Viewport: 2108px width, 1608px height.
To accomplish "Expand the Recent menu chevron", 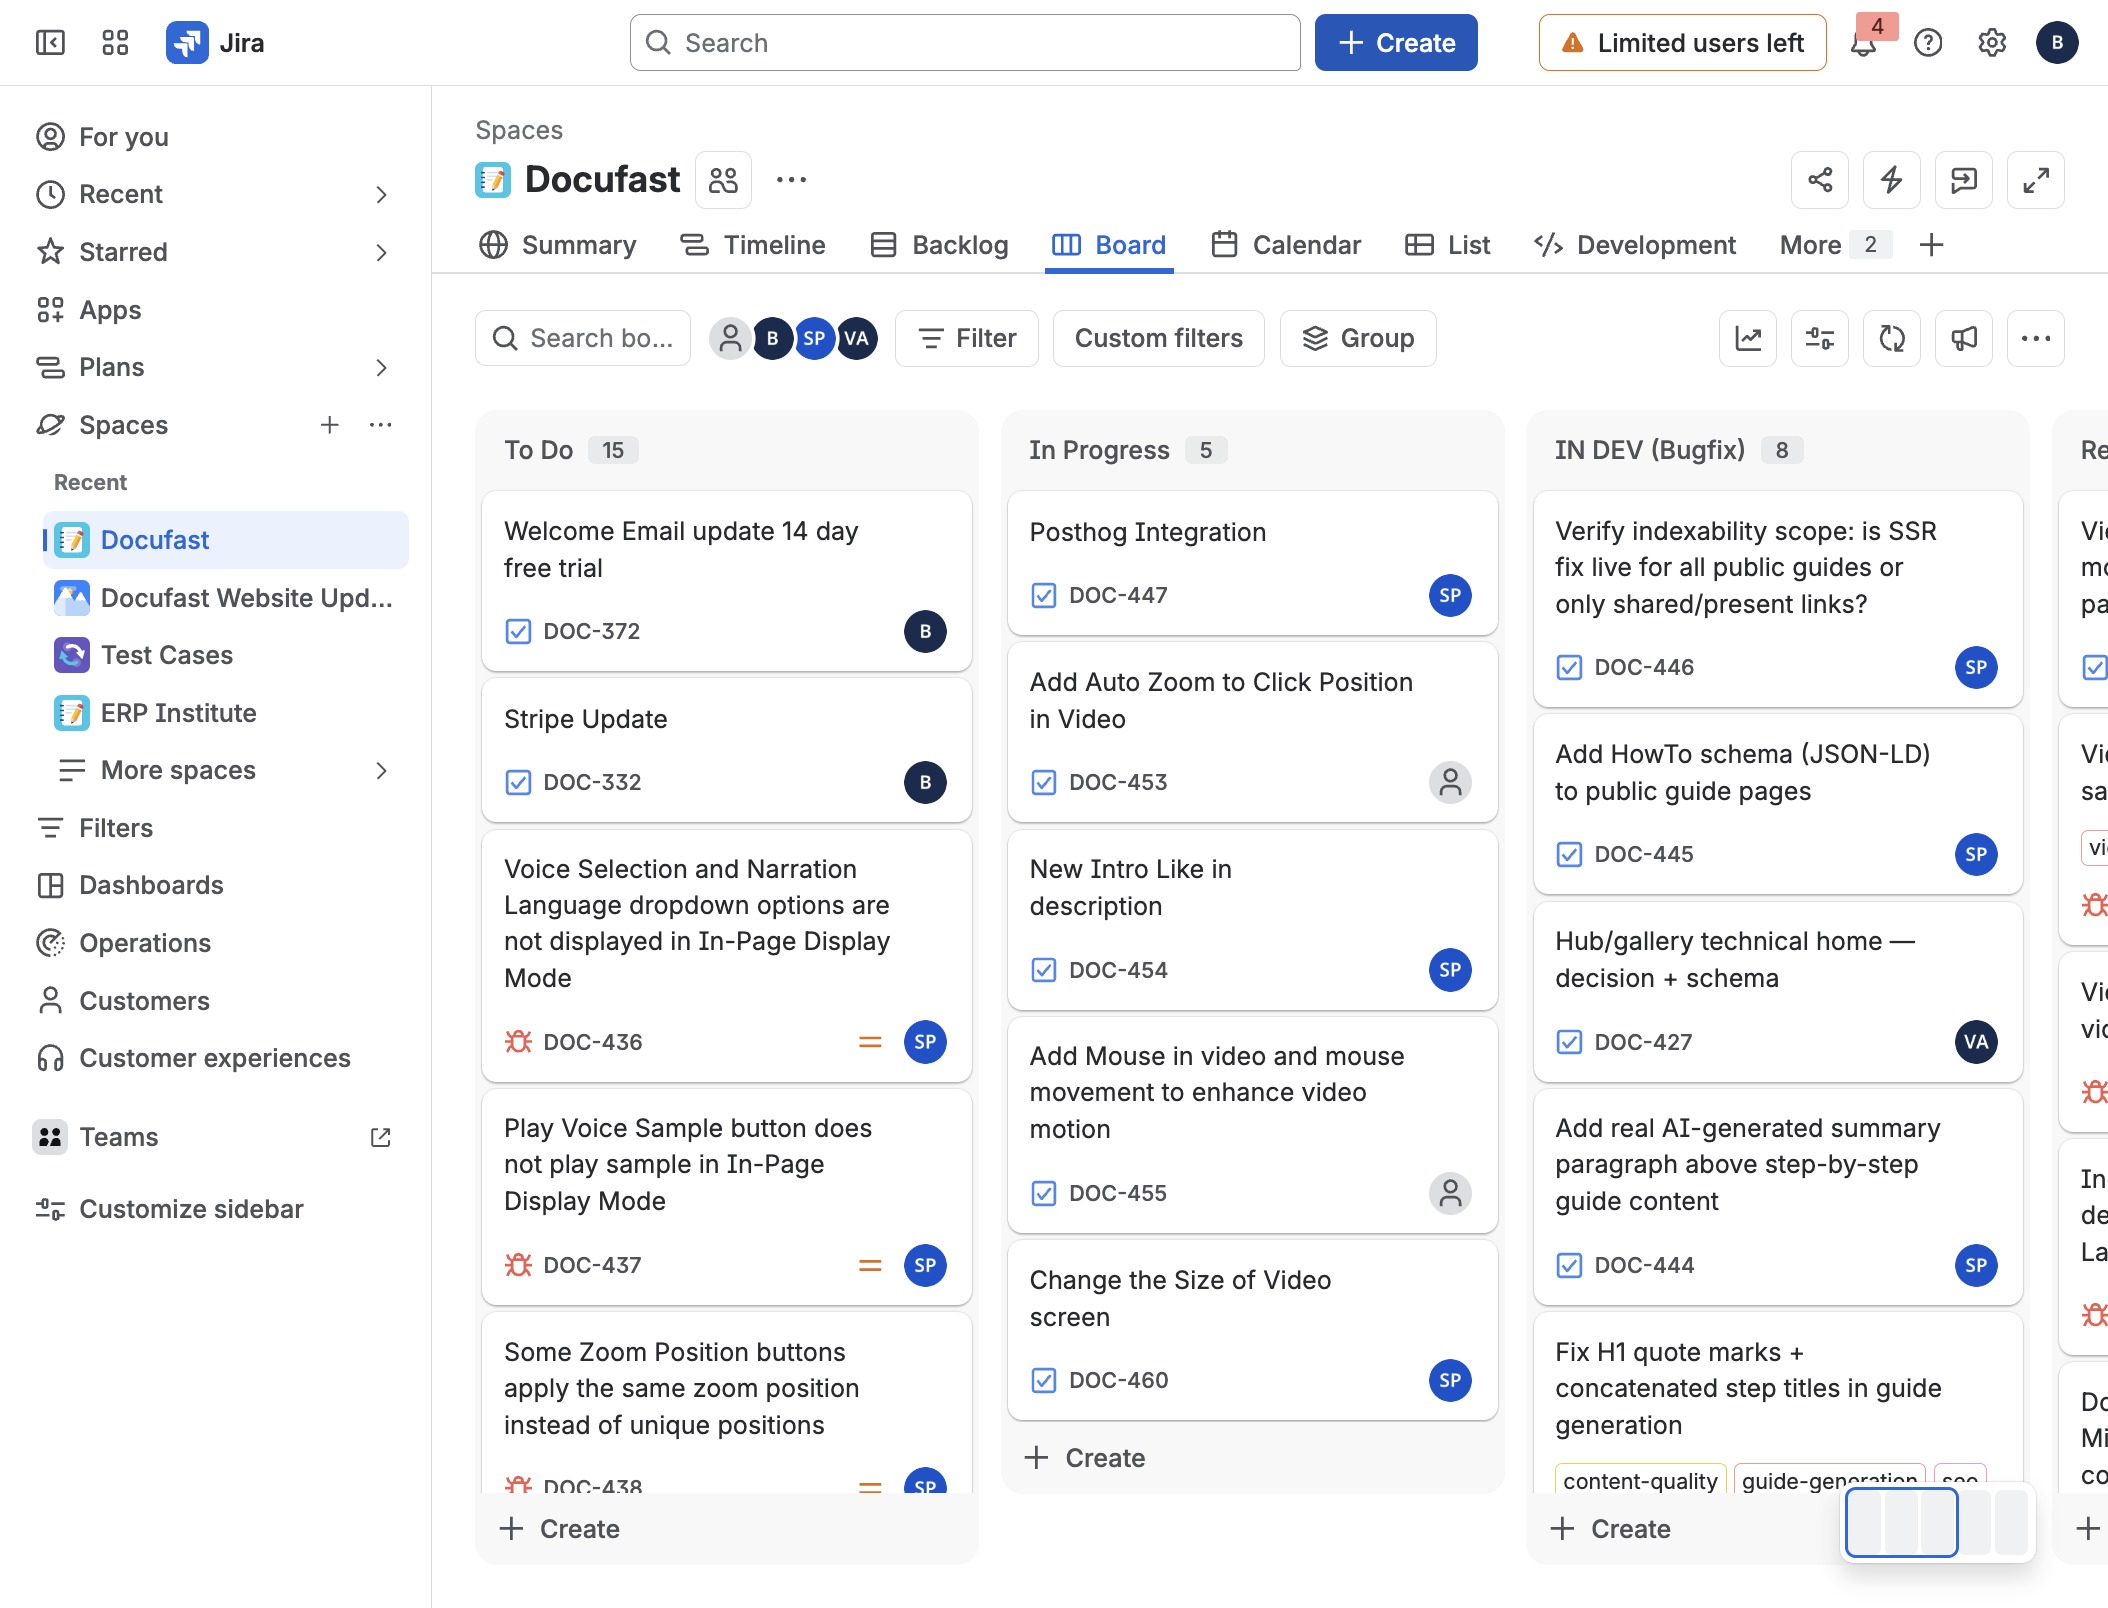I will point(381,194).
